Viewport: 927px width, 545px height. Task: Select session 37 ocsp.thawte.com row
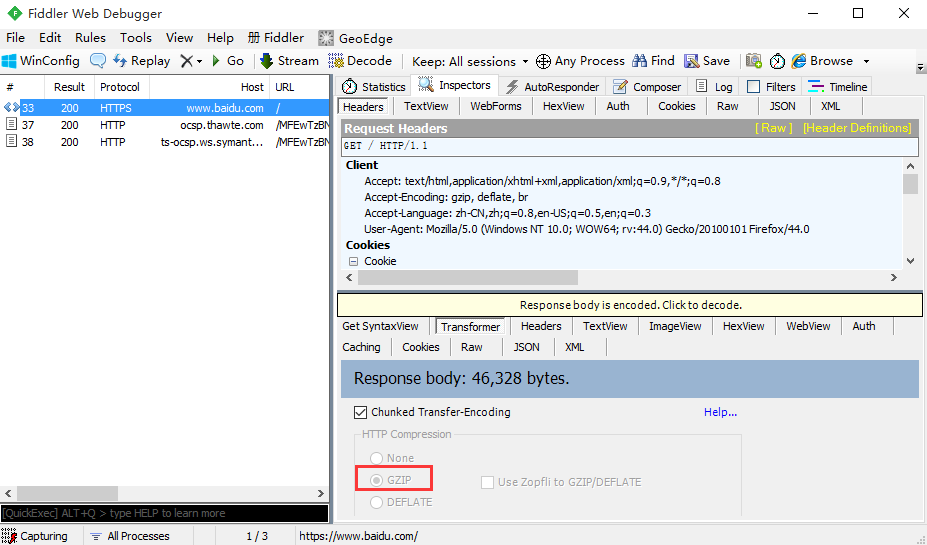point(164,125)
